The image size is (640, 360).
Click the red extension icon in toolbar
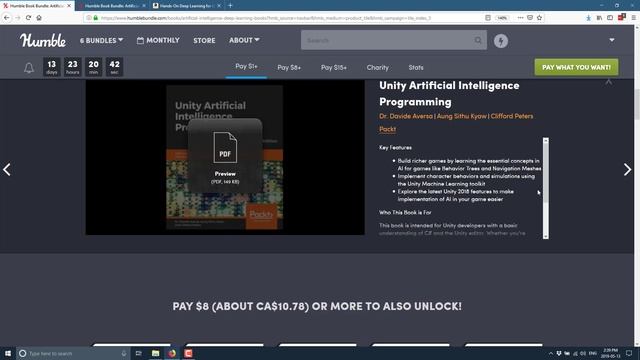tap(622, 17)
